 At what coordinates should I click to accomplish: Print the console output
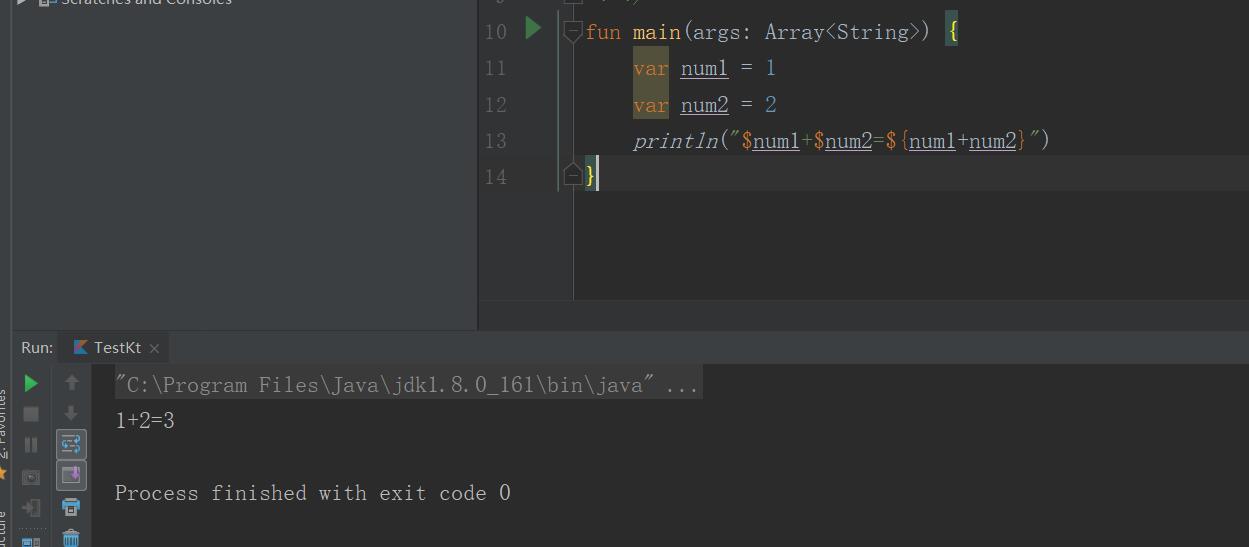click(71, 507)
